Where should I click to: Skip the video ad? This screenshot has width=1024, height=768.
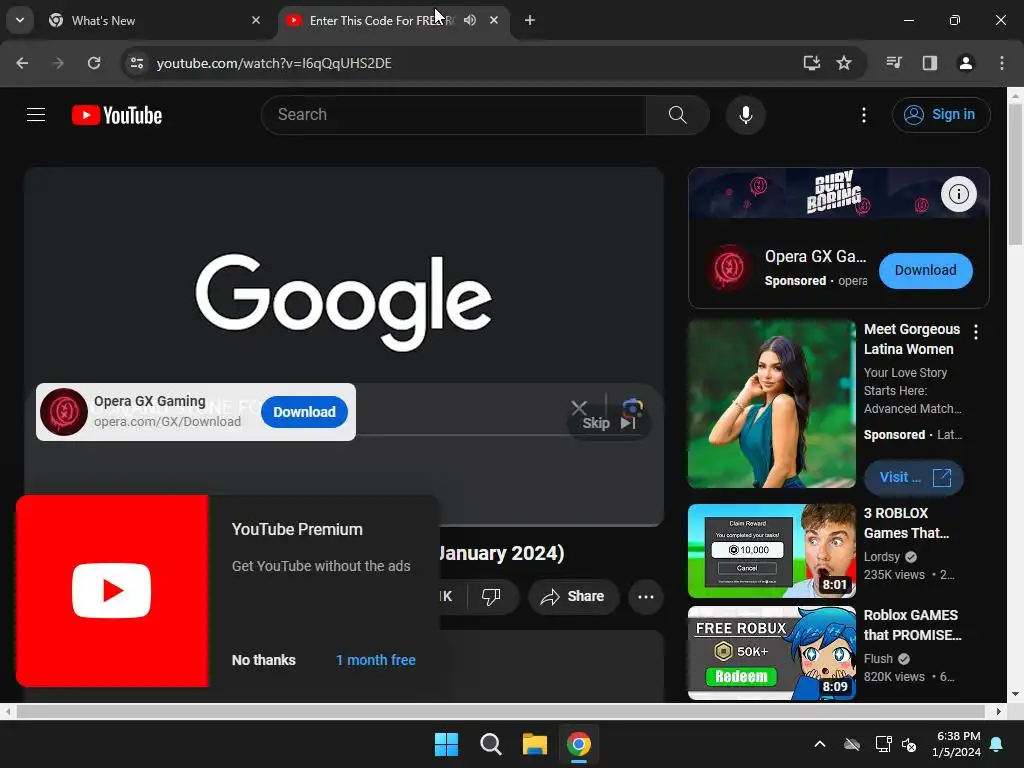click(609, 423)
